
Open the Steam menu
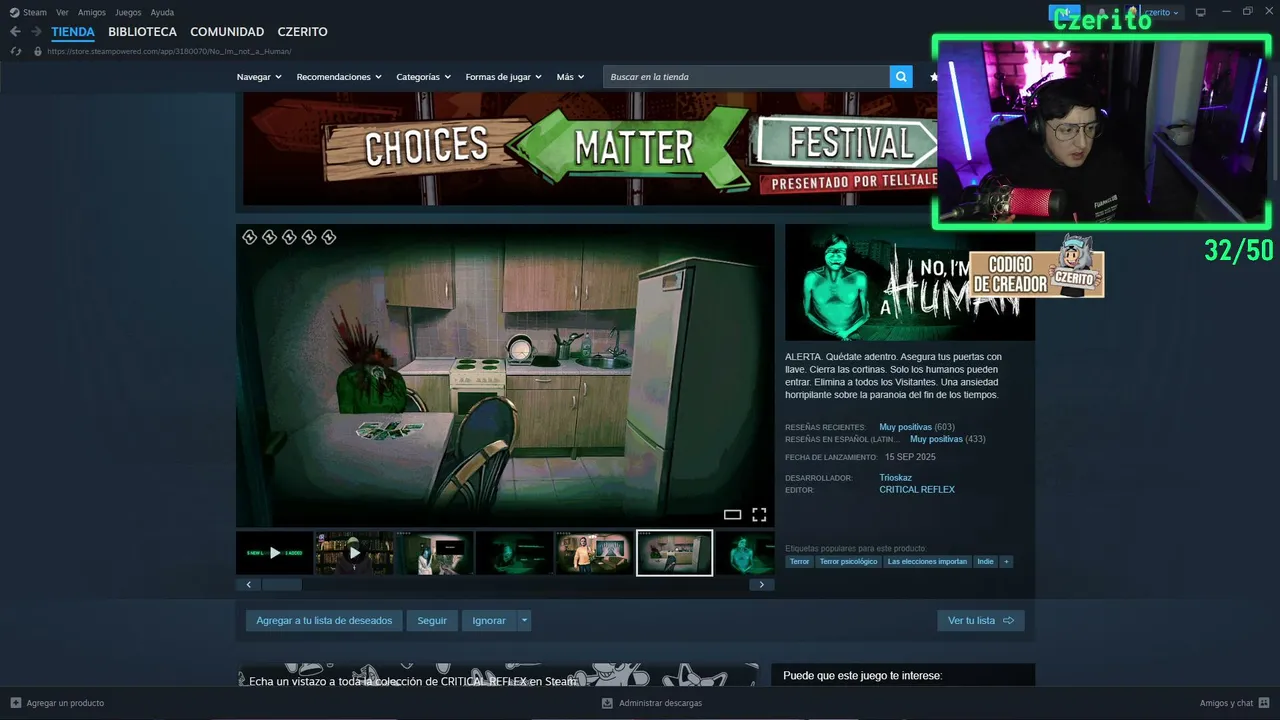(x=35, y=13)
